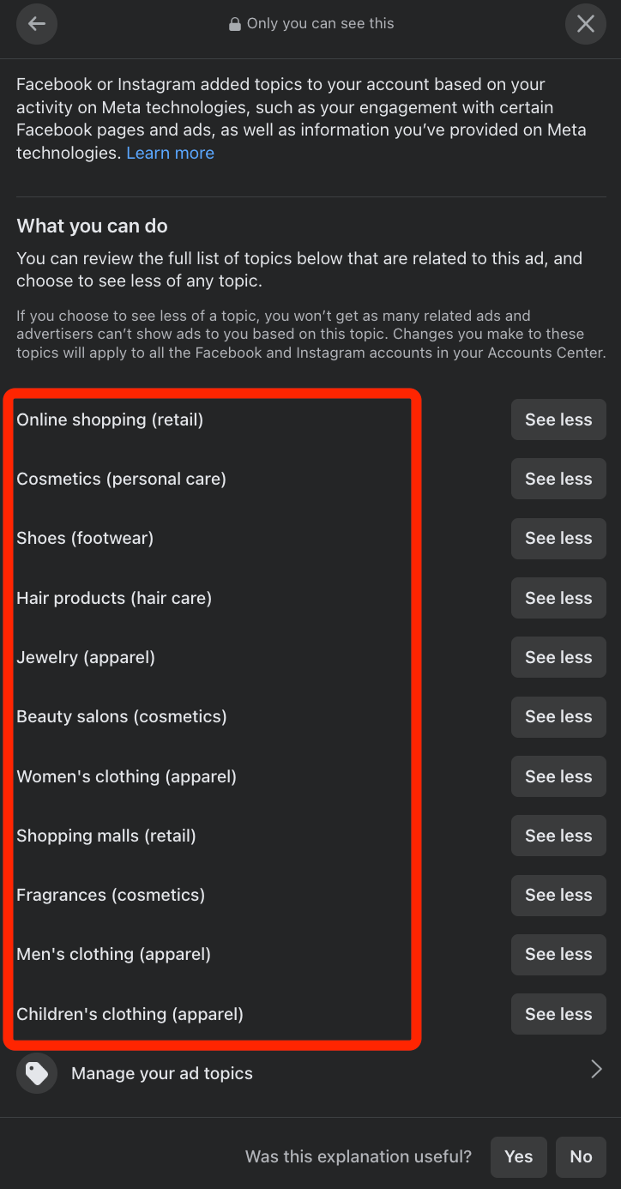Click See less for Shoes (footwear)
Screen dimensions: 622x1190
click(558, 538)
